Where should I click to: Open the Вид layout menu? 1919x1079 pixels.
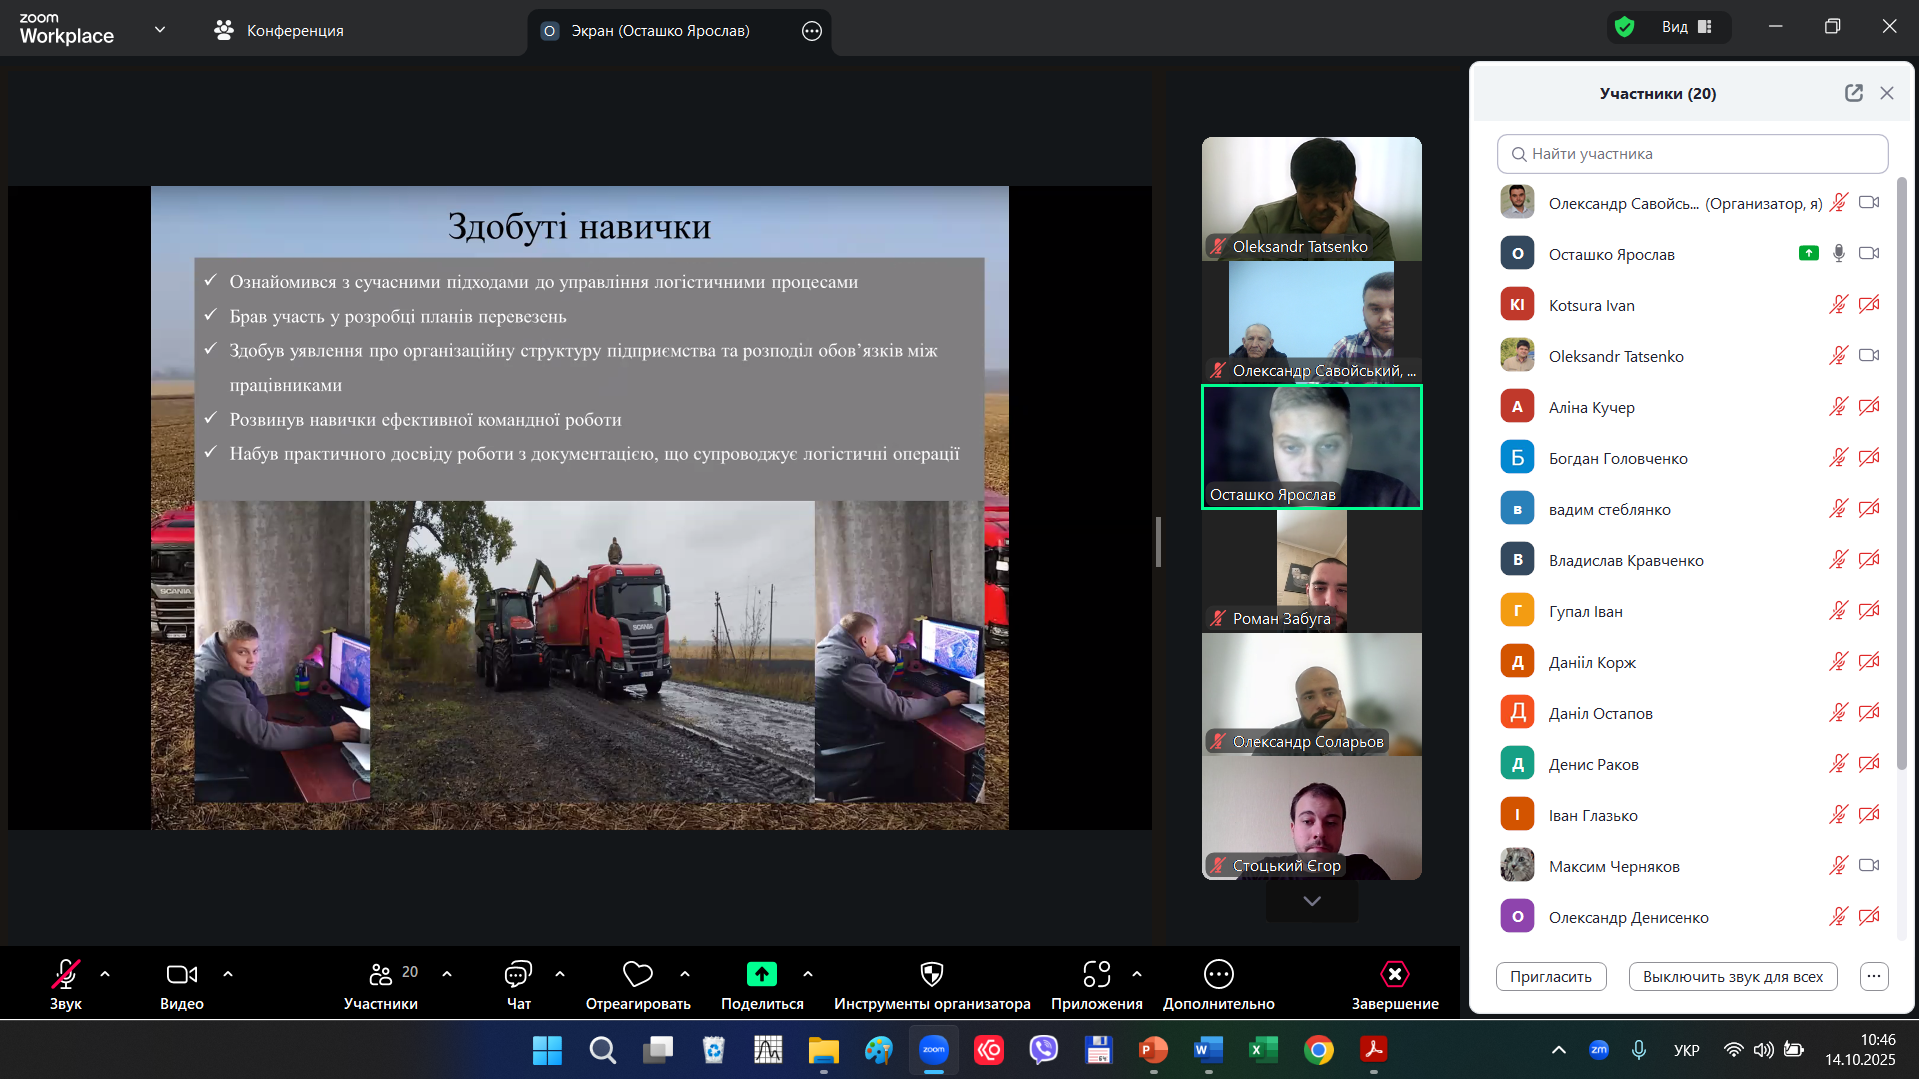coord(1686,27)
